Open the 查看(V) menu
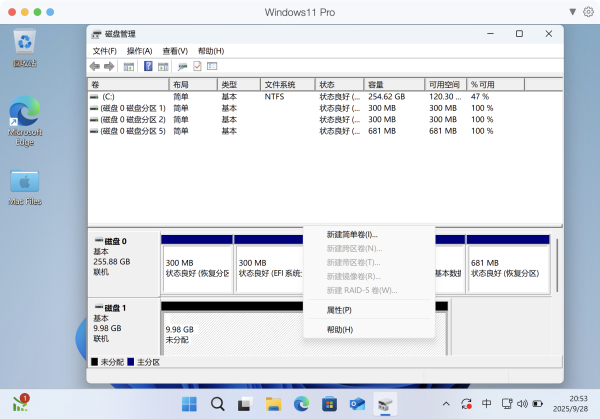 pyautogui.click(x=175, y=51)
